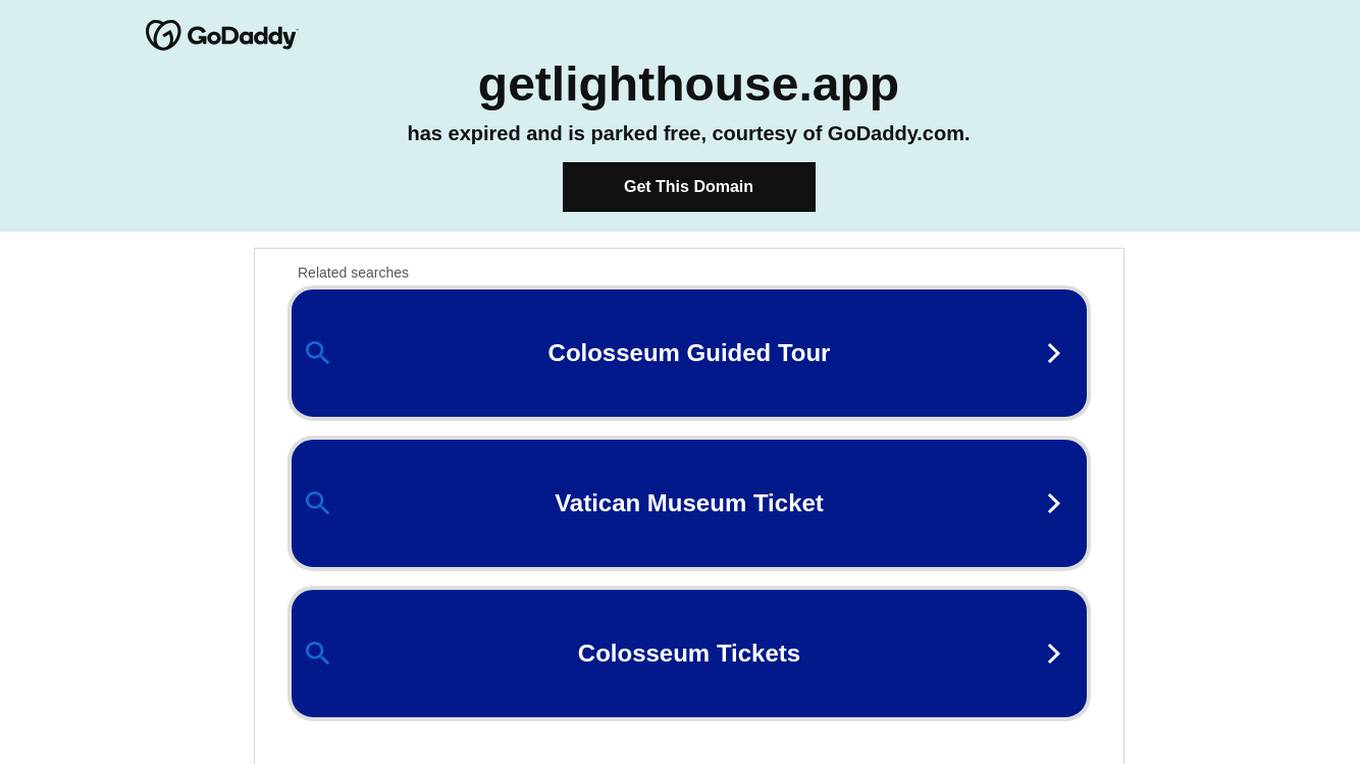This screenshot has width=1360, height=764.
Task: Click search icon on Colosseum Tickets banner
Action: (x=318, y=653)
